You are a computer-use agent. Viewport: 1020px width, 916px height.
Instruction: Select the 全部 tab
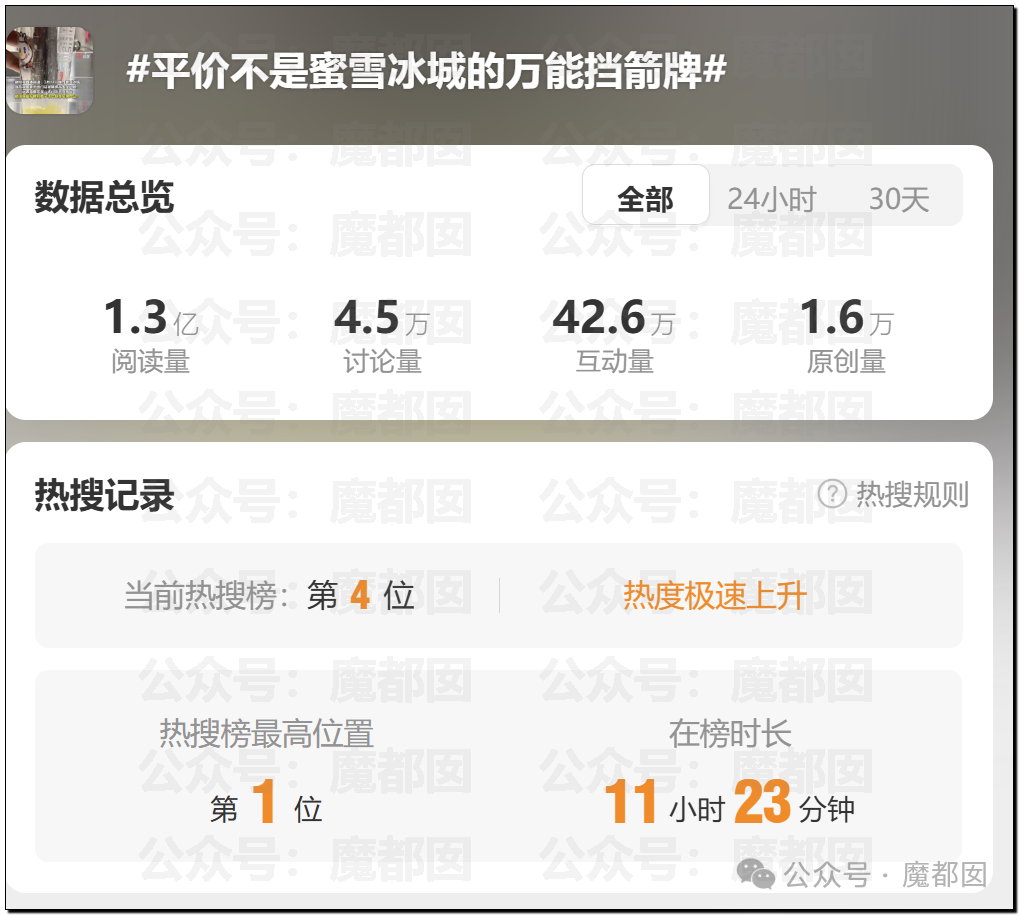[645, 195]
